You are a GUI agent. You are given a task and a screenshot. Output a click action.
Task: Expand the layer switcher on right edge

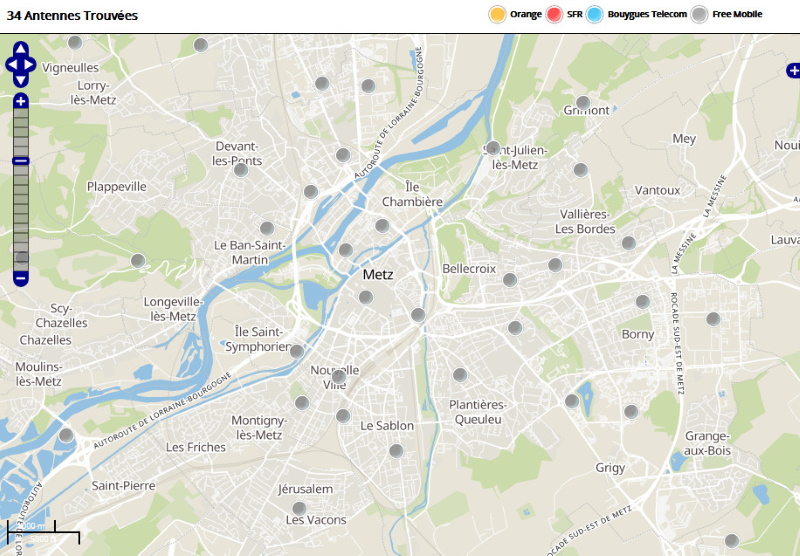click(793, 70)
